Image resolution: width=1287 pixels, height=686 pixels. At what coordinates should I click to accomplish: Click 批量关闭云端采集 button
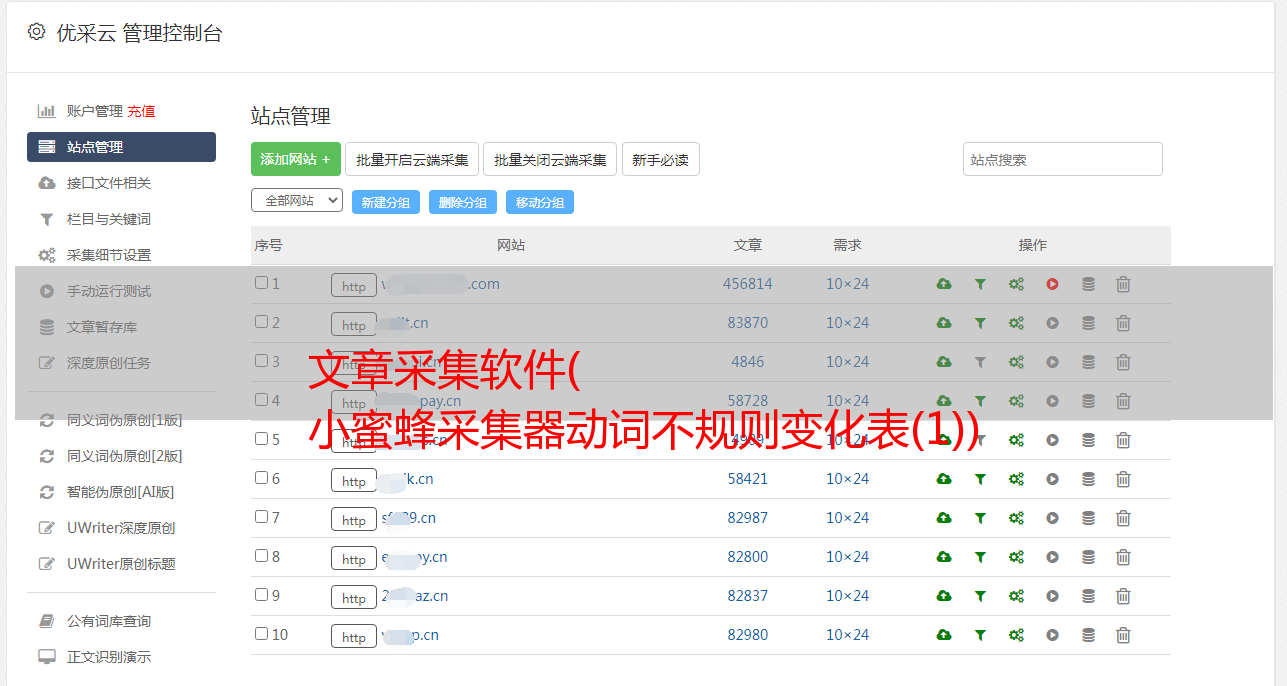pos(550,159)
